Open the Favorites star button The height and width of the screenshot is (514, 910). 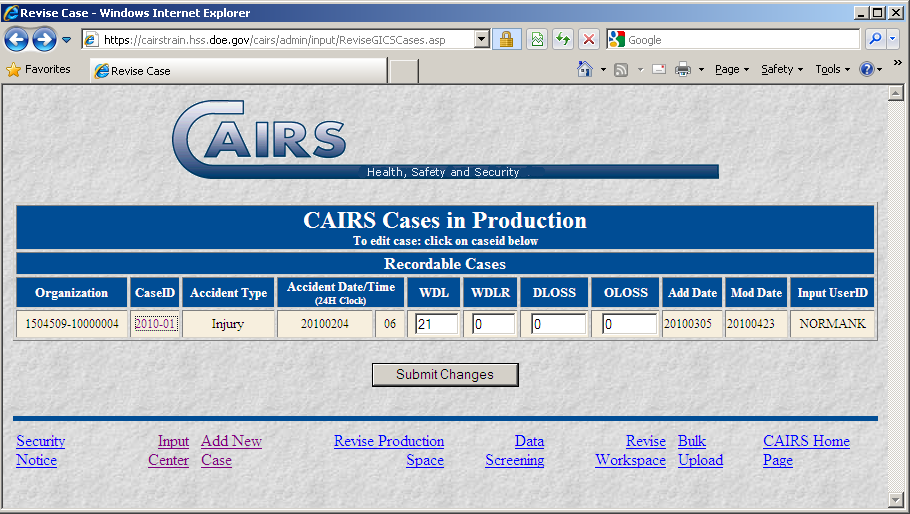point(38,69)
